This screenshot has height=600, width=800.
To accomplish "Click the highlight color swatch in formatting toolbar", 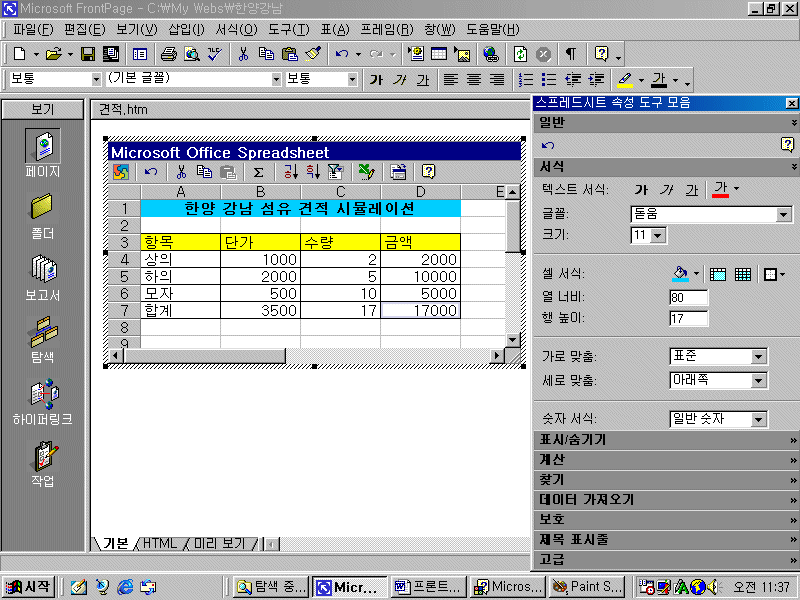I will coord(625,80).
